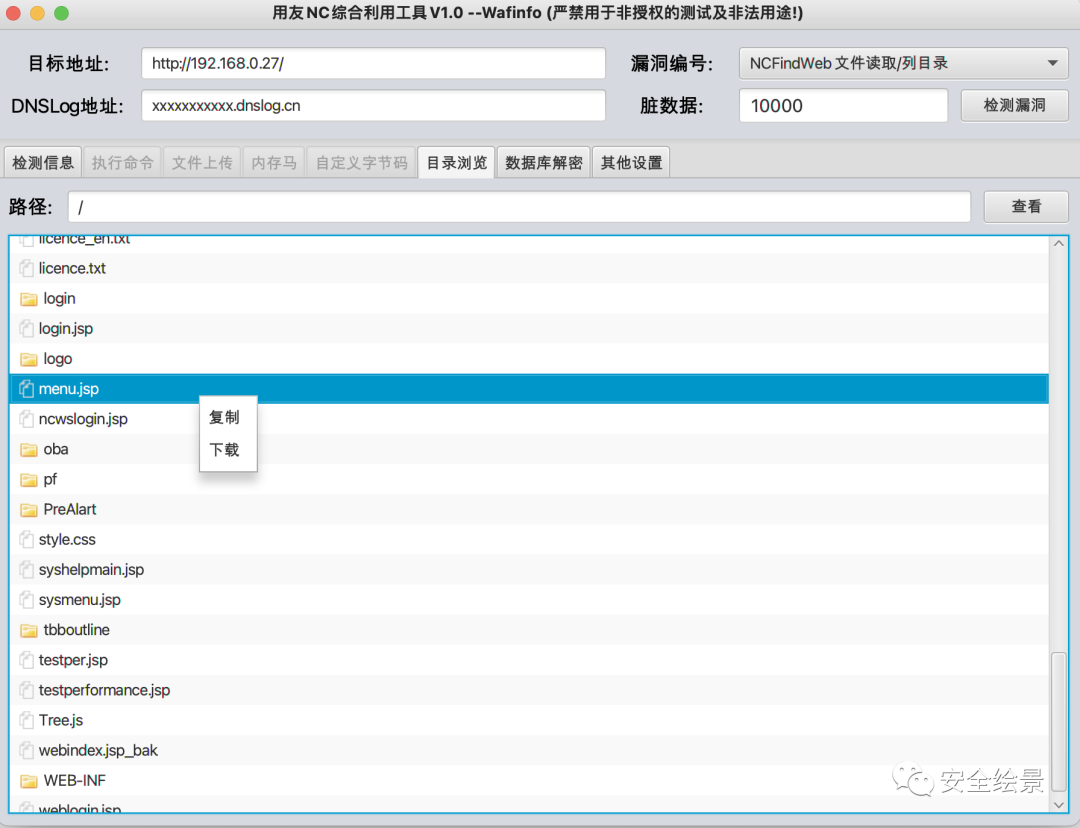Select the testper.jsp file name
1080x828 pixels.
point(74,661)
